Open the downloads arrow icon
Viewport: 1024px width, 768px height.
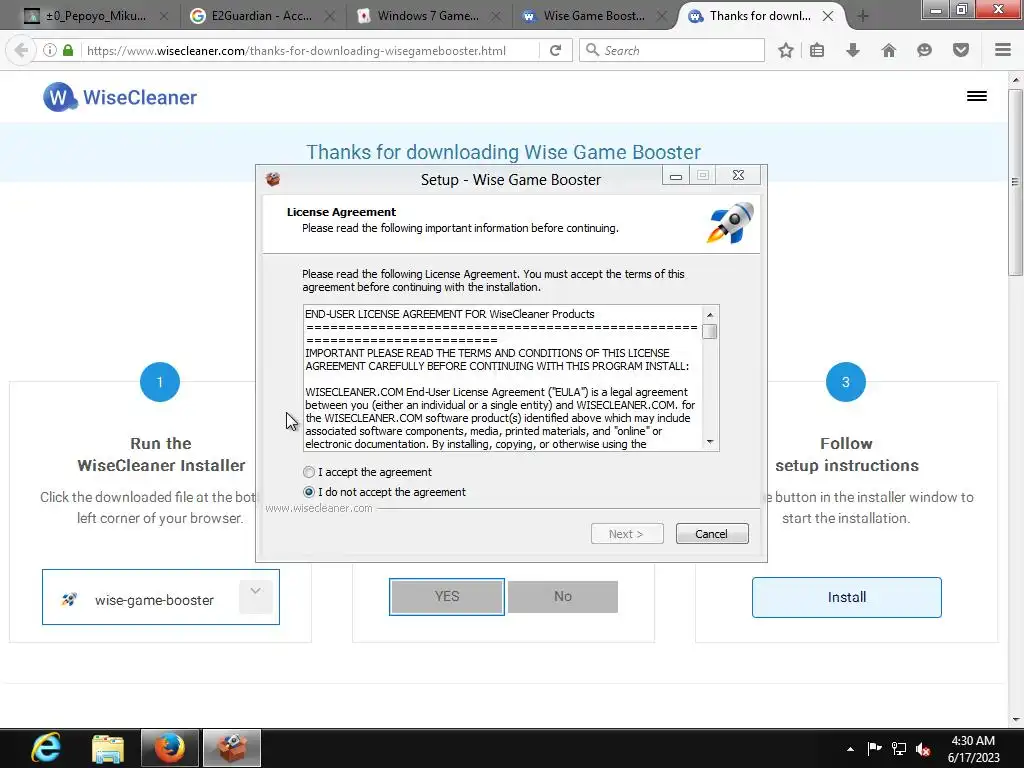point(853,50)
